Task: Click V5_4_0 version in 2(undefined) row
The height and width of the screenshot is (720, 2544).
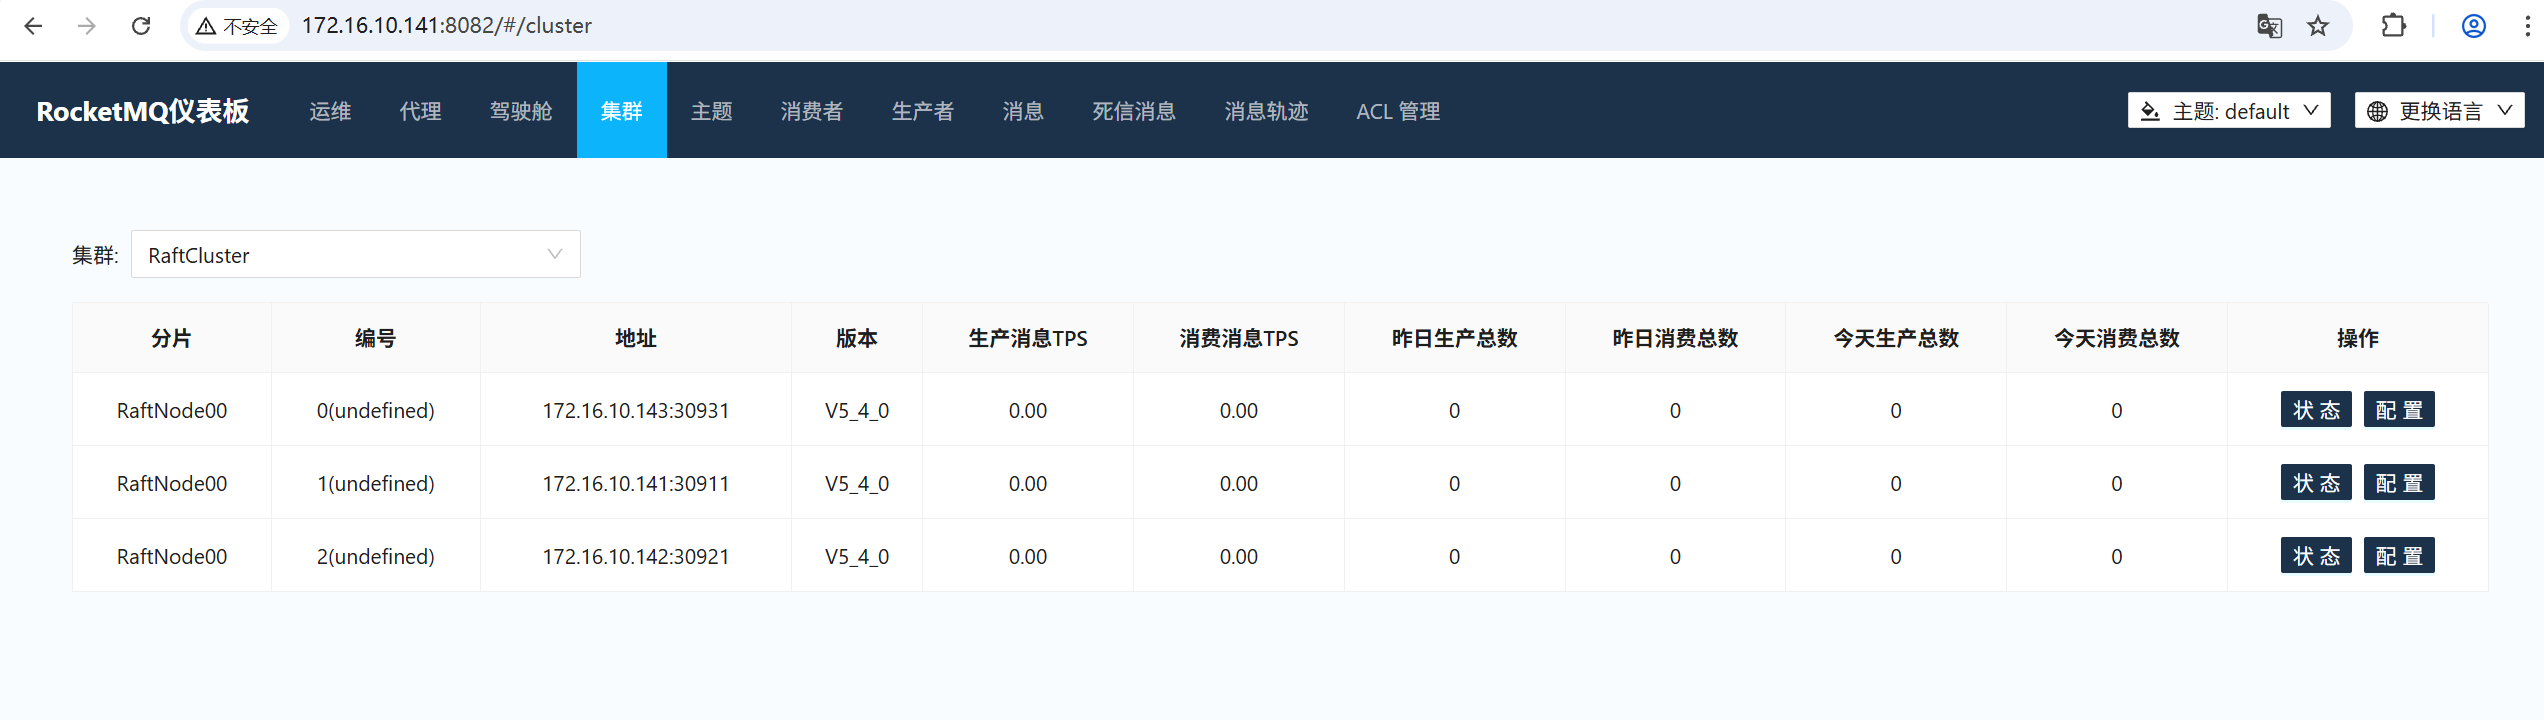Action: click(x=857, y=556)
